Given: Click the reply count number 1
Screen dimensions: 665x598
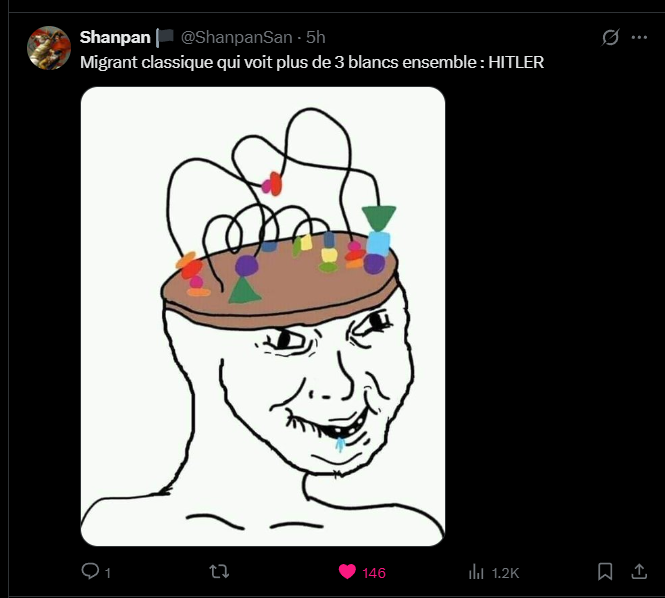Looking at the screenshot, I should [108, 573].
